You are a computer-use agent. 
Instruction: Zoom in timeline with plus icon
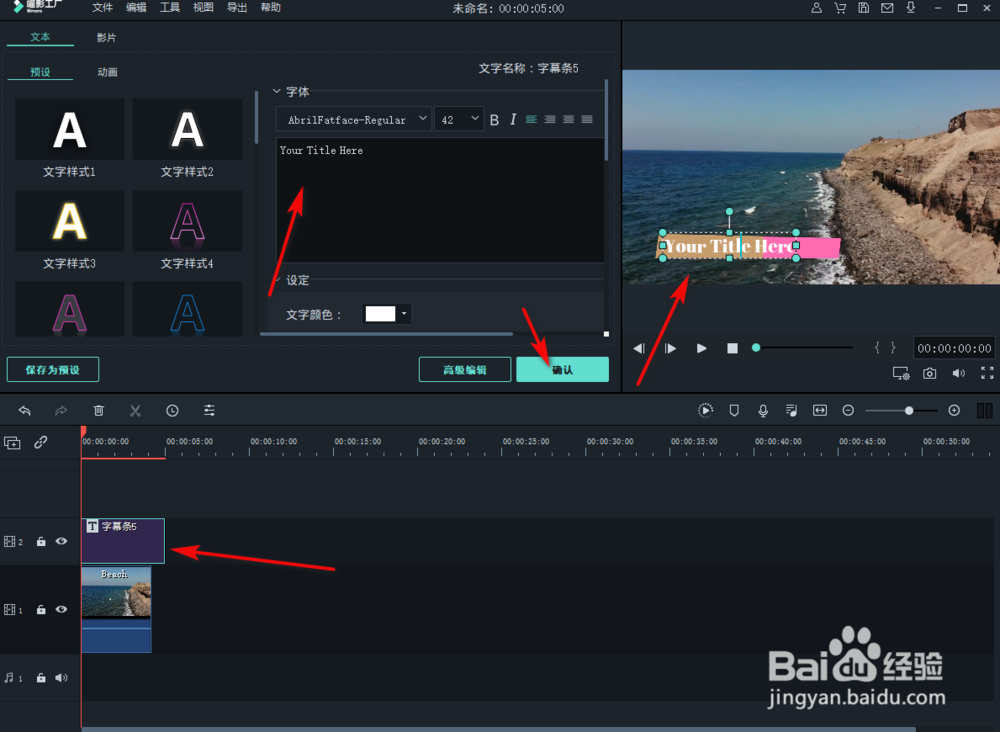point(954,411)
